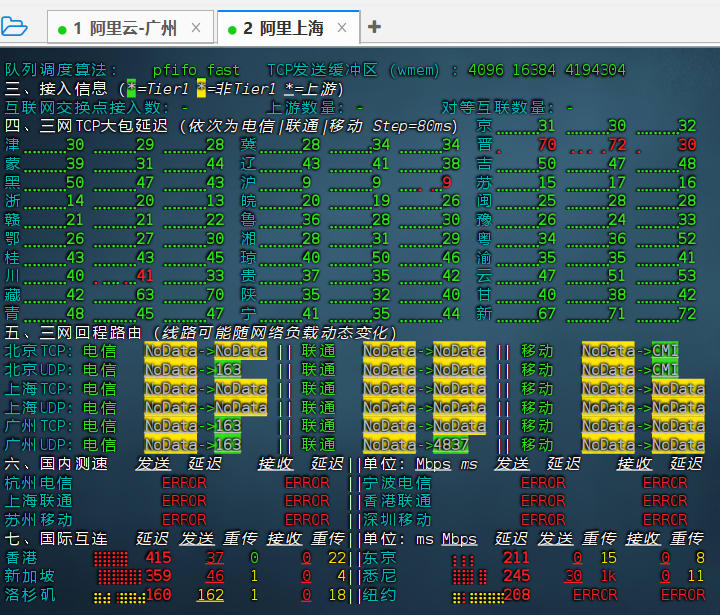Click the 五、三网回程路由 heading
The height and width of the screenshot is (615, 720).
click(x=73, y=333)
